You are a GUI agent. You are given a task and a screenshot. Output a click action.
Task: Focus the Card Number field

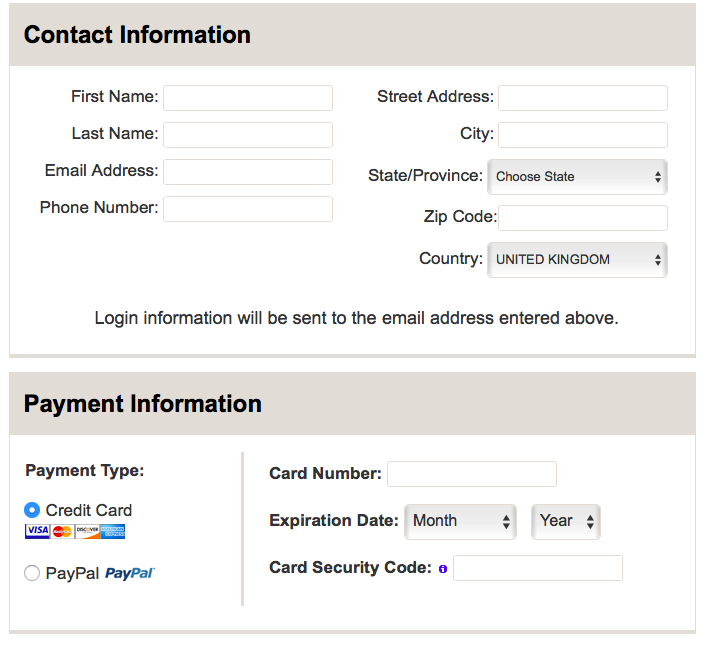click(472, 474)
